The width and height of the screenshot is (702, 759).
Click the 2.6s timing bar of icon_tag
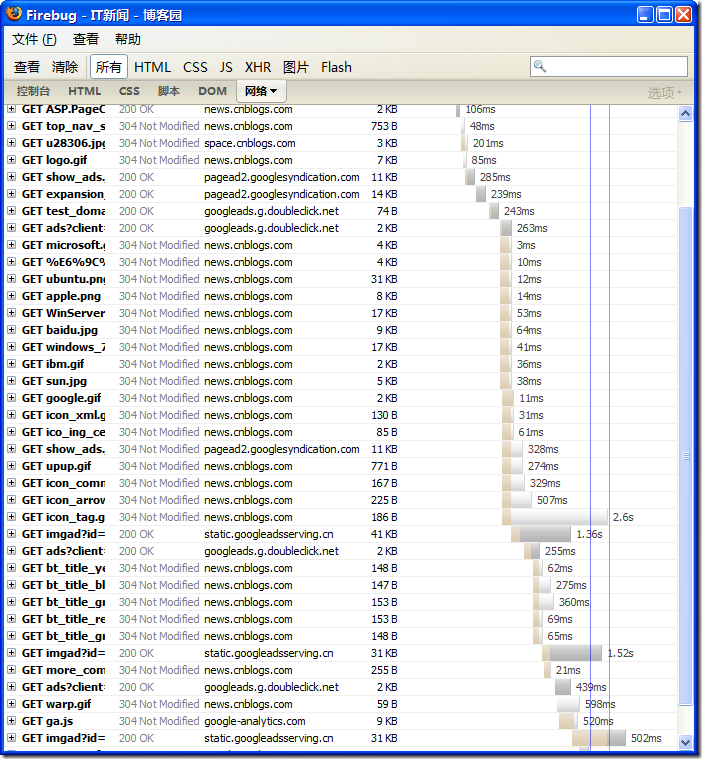(555, 517)
